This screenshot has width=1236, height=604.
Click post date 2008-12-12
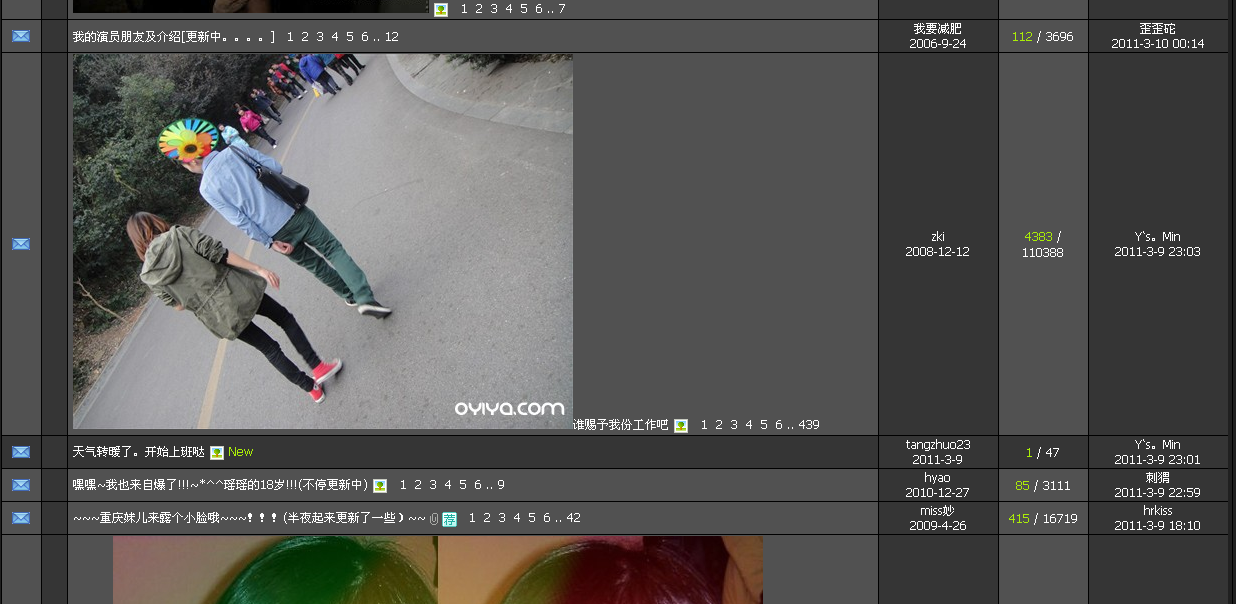(938, 252)
